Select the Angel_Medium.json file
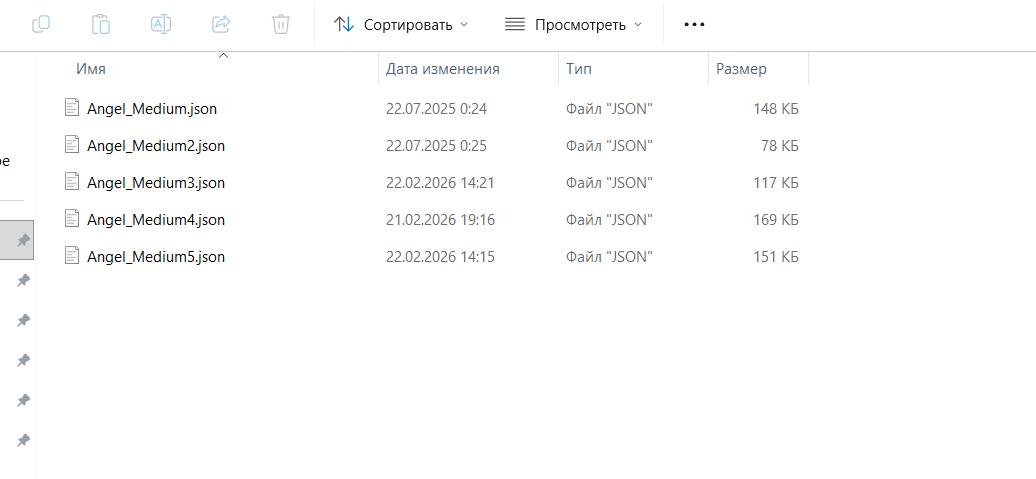Screen dimensions: 1036x479 [x=152, y=108]
